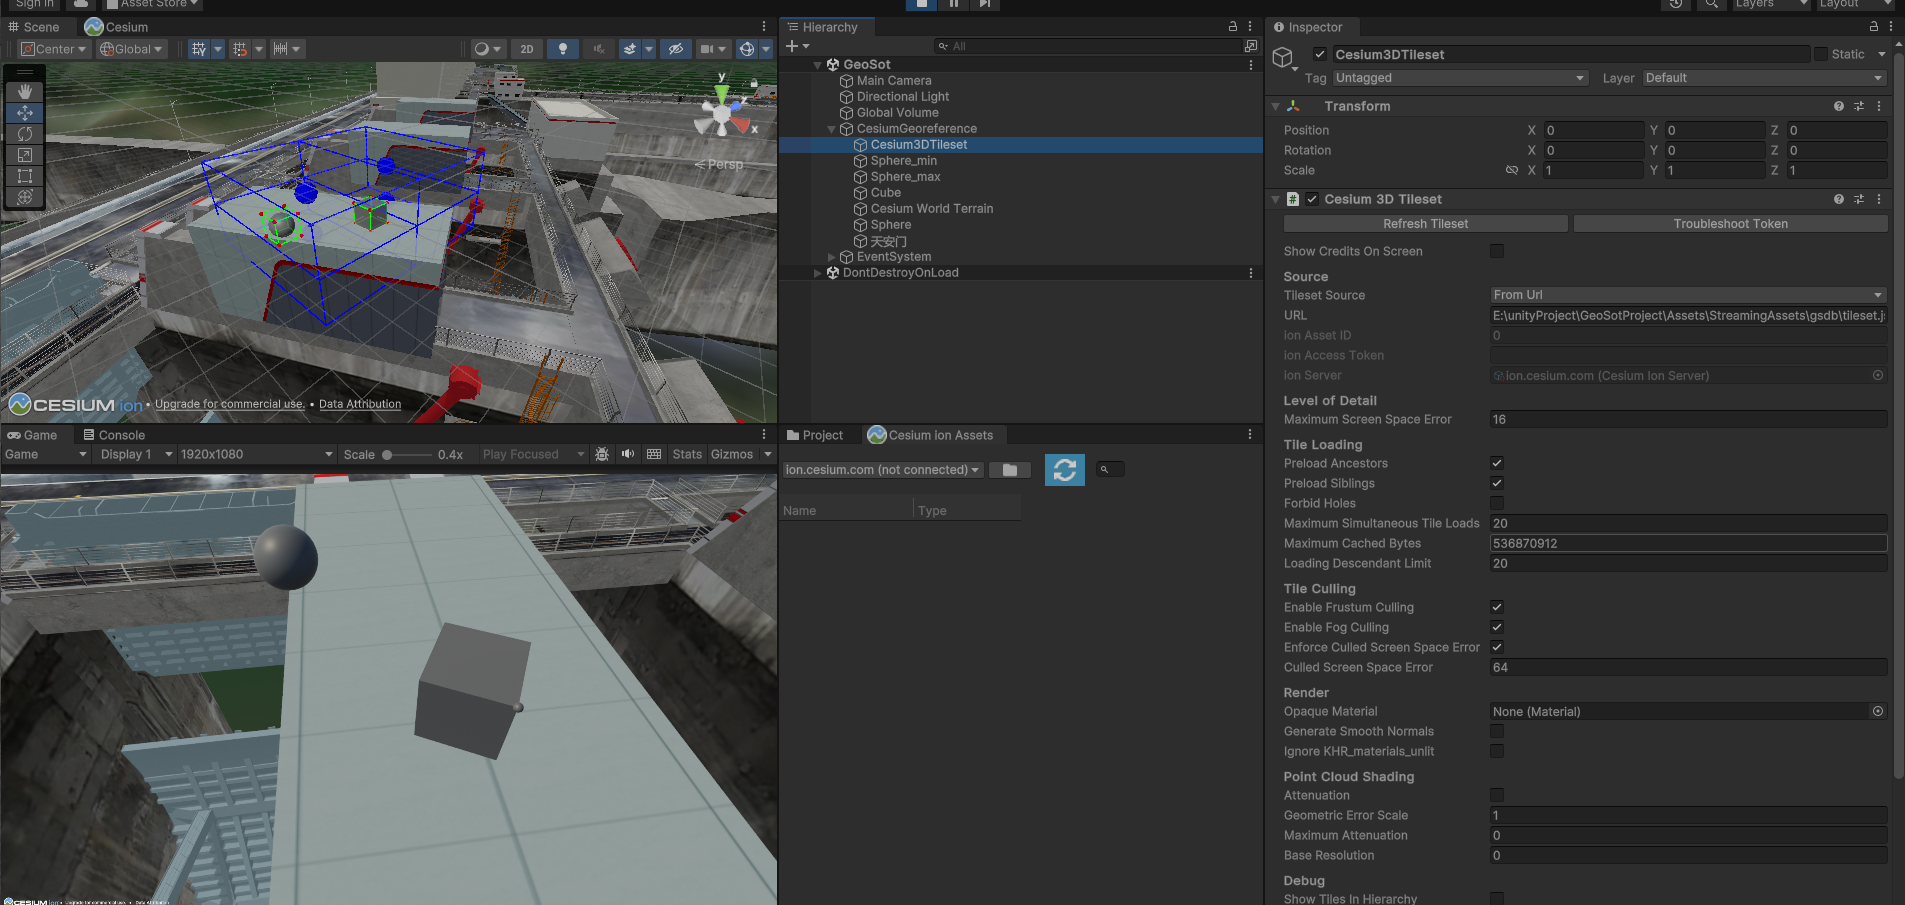Toggle Static checkbox for Cesium3DTileset

pyautogui.click(x=1821, y=54)
